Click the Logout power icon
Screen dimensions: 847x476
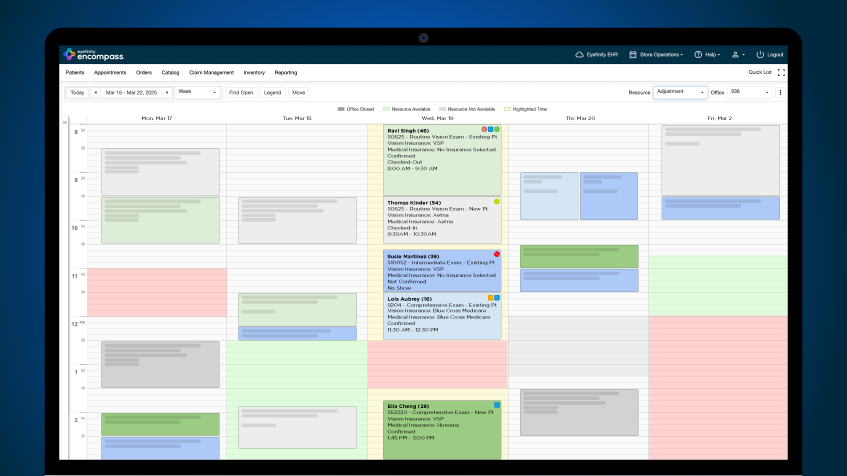coord(760,55)
